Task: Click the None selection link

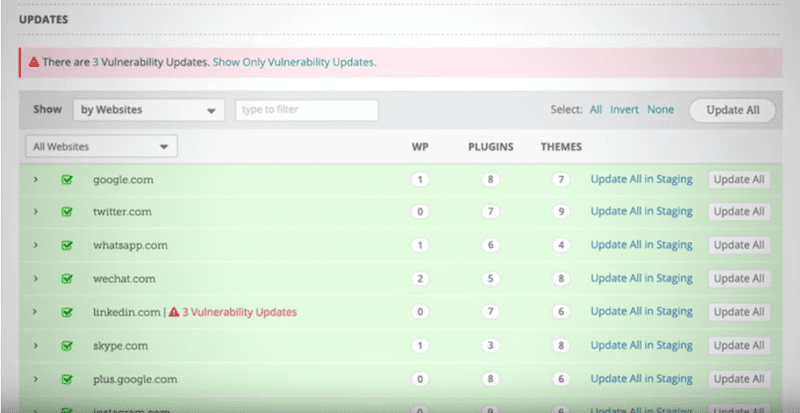Action: [x=661, y=110]
